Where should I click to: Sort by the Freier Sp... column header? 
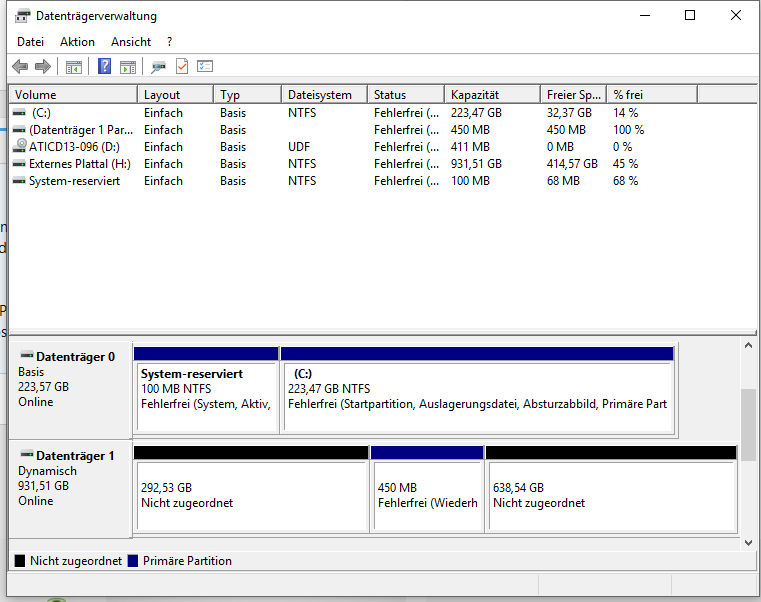point(574,95)
